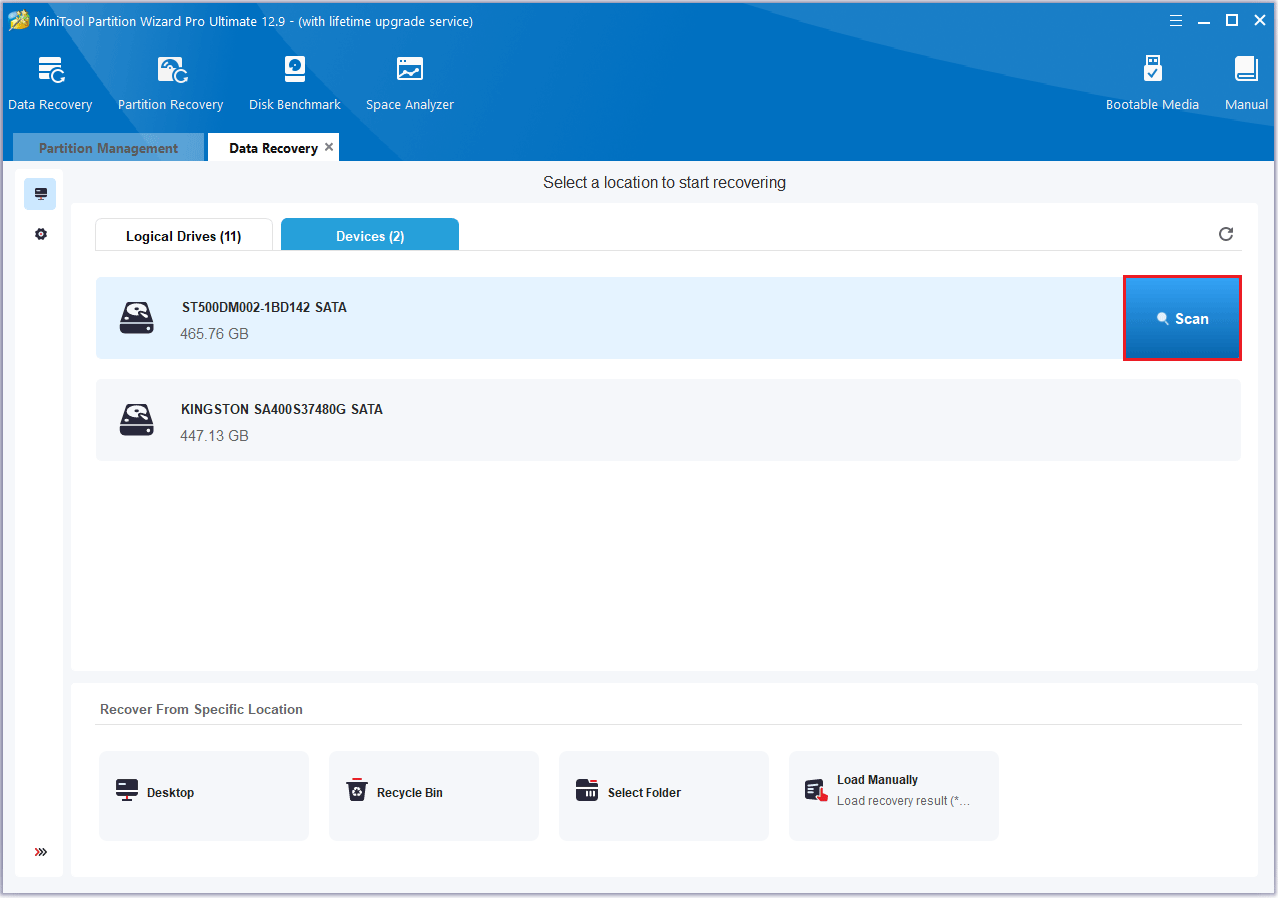This screenshot has height=898, width=1278.
Task: Open the Data Recovery tool in toolbar
Action: 50,84
